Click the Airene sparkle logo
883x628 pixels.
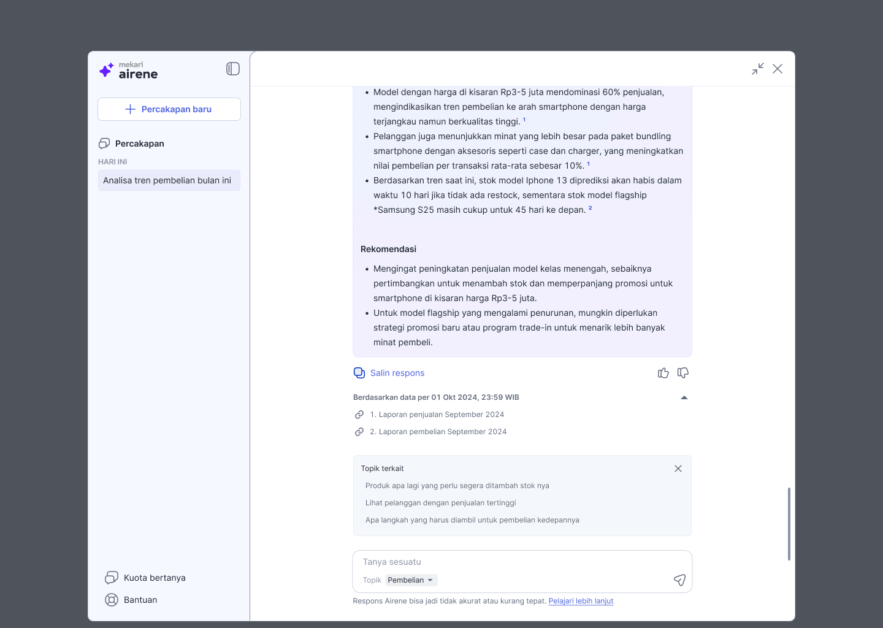click(x=106, y=70)
